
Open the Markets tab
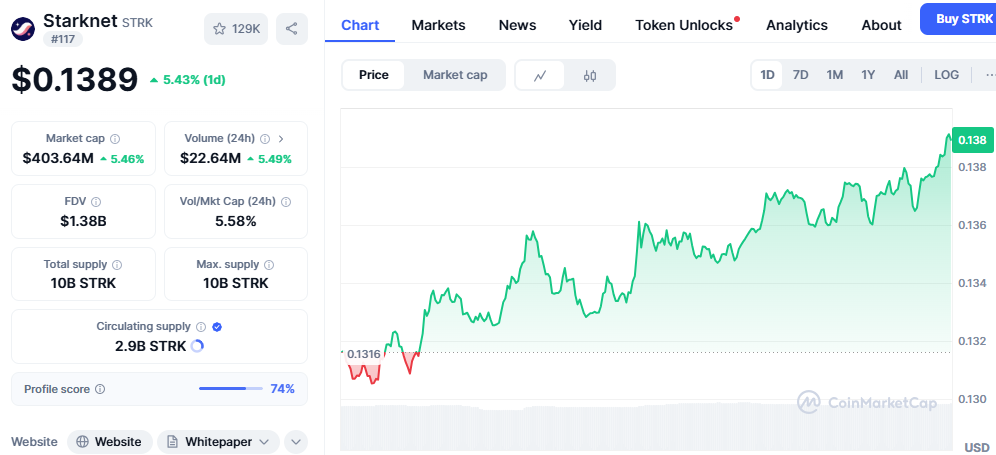(438, 25)
